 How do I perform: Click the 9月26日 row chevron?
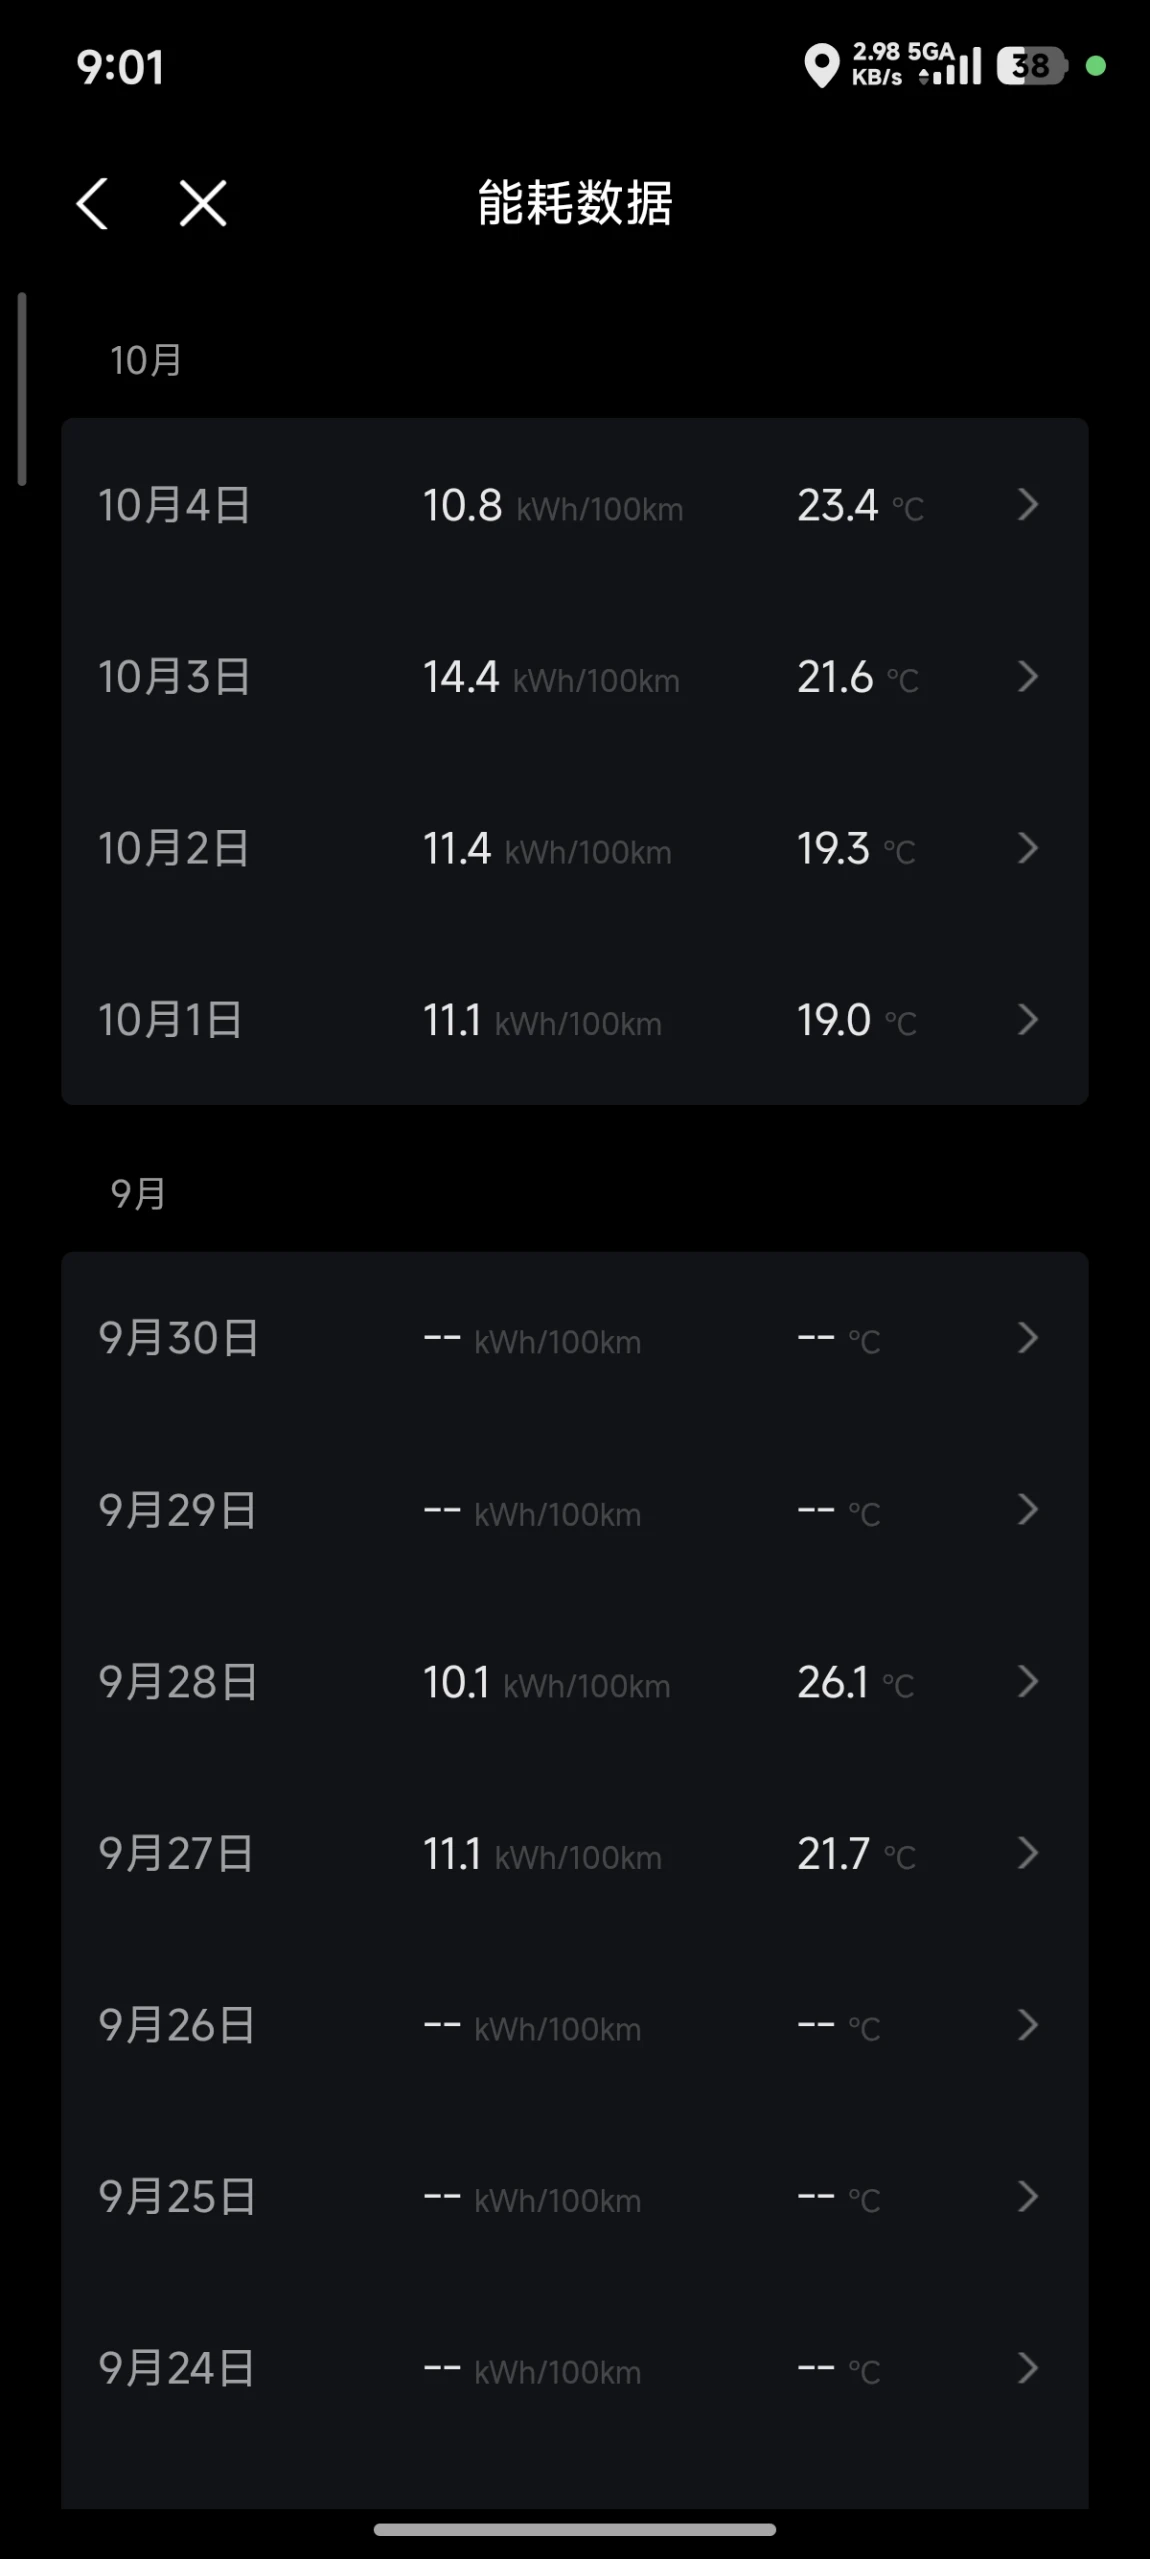(x=1028, y=2025)
